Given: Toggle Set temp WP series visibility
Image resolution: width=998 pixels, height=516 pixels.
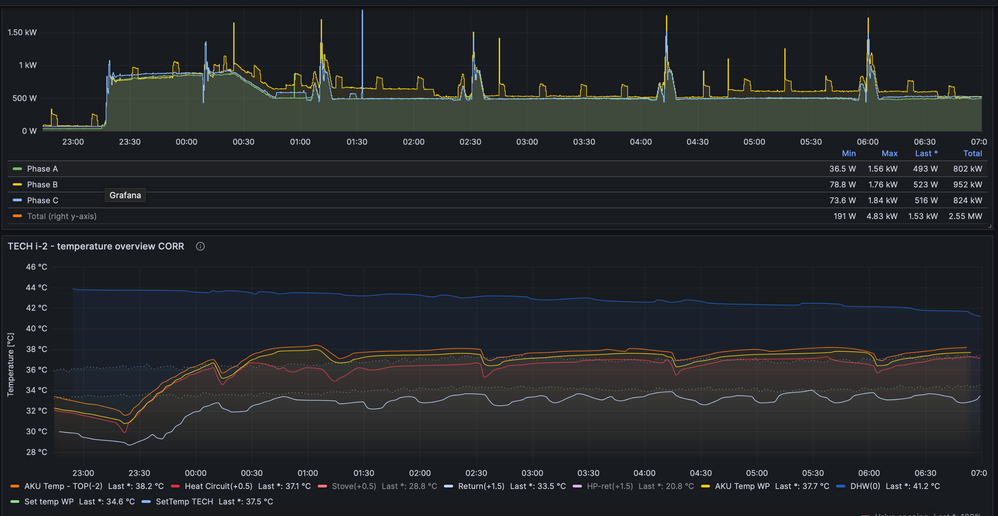Looking at the screenshot, I should tap(49, 501).
